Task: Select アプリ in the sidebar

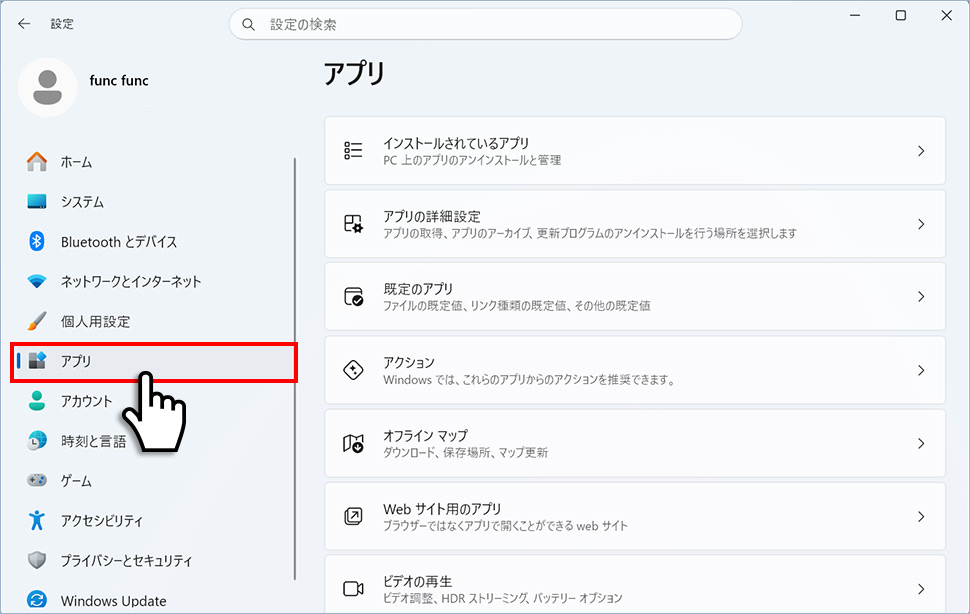Action: point(154,362)
